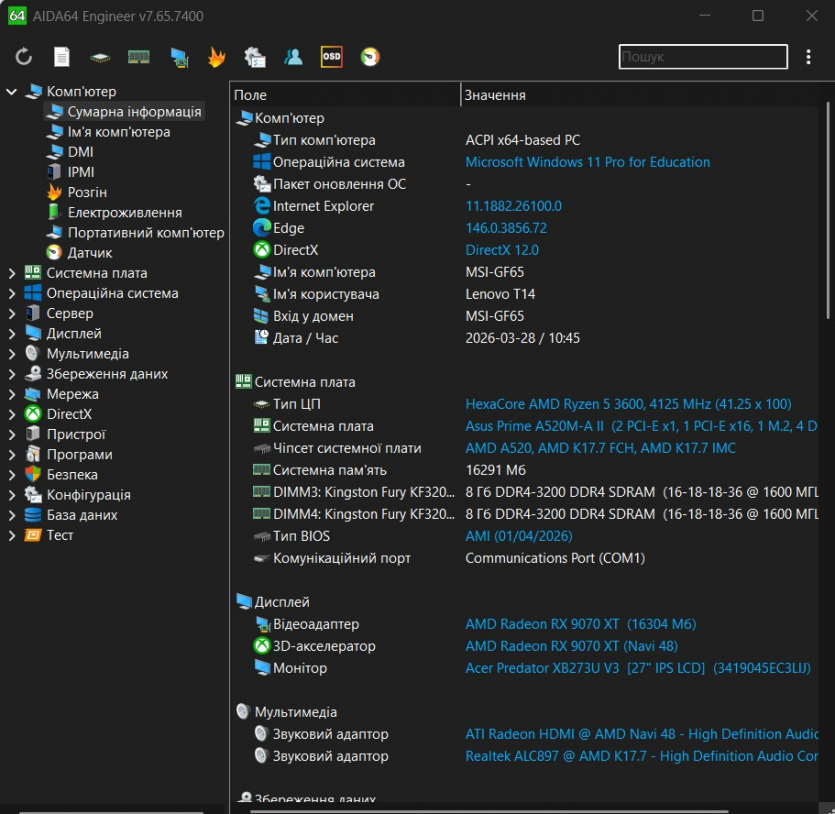Select Розгін in the sidebar tree
835x814 pixels.
[x=87, y=192]
